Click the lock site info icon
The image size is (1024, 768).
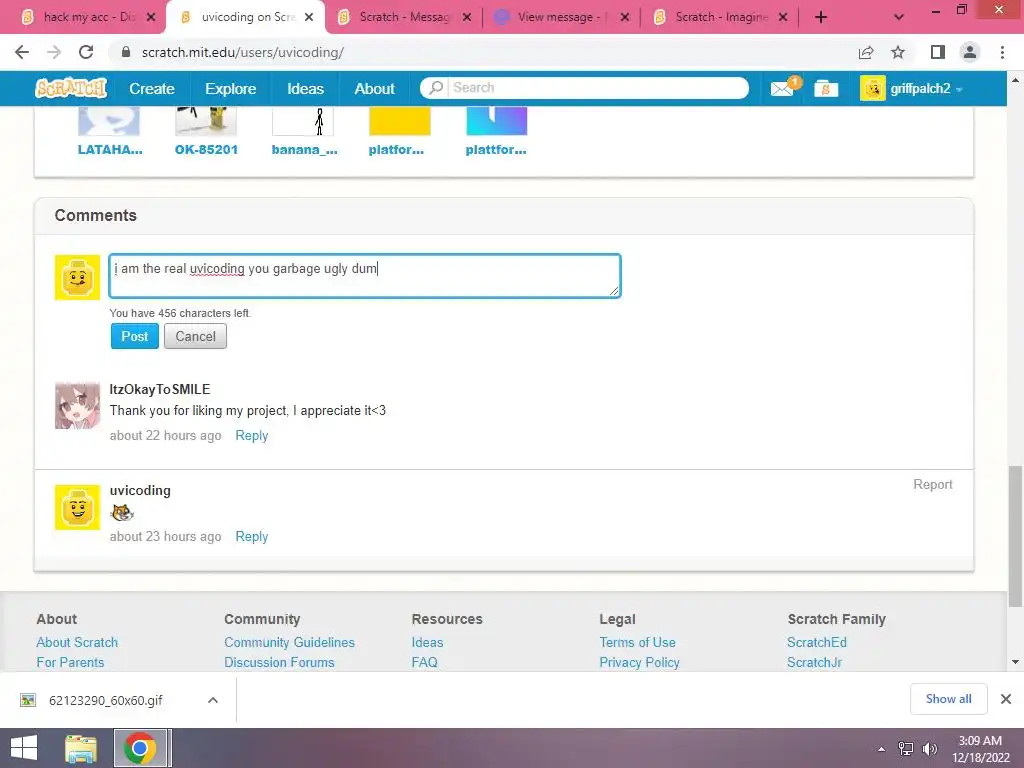(126, 52)
